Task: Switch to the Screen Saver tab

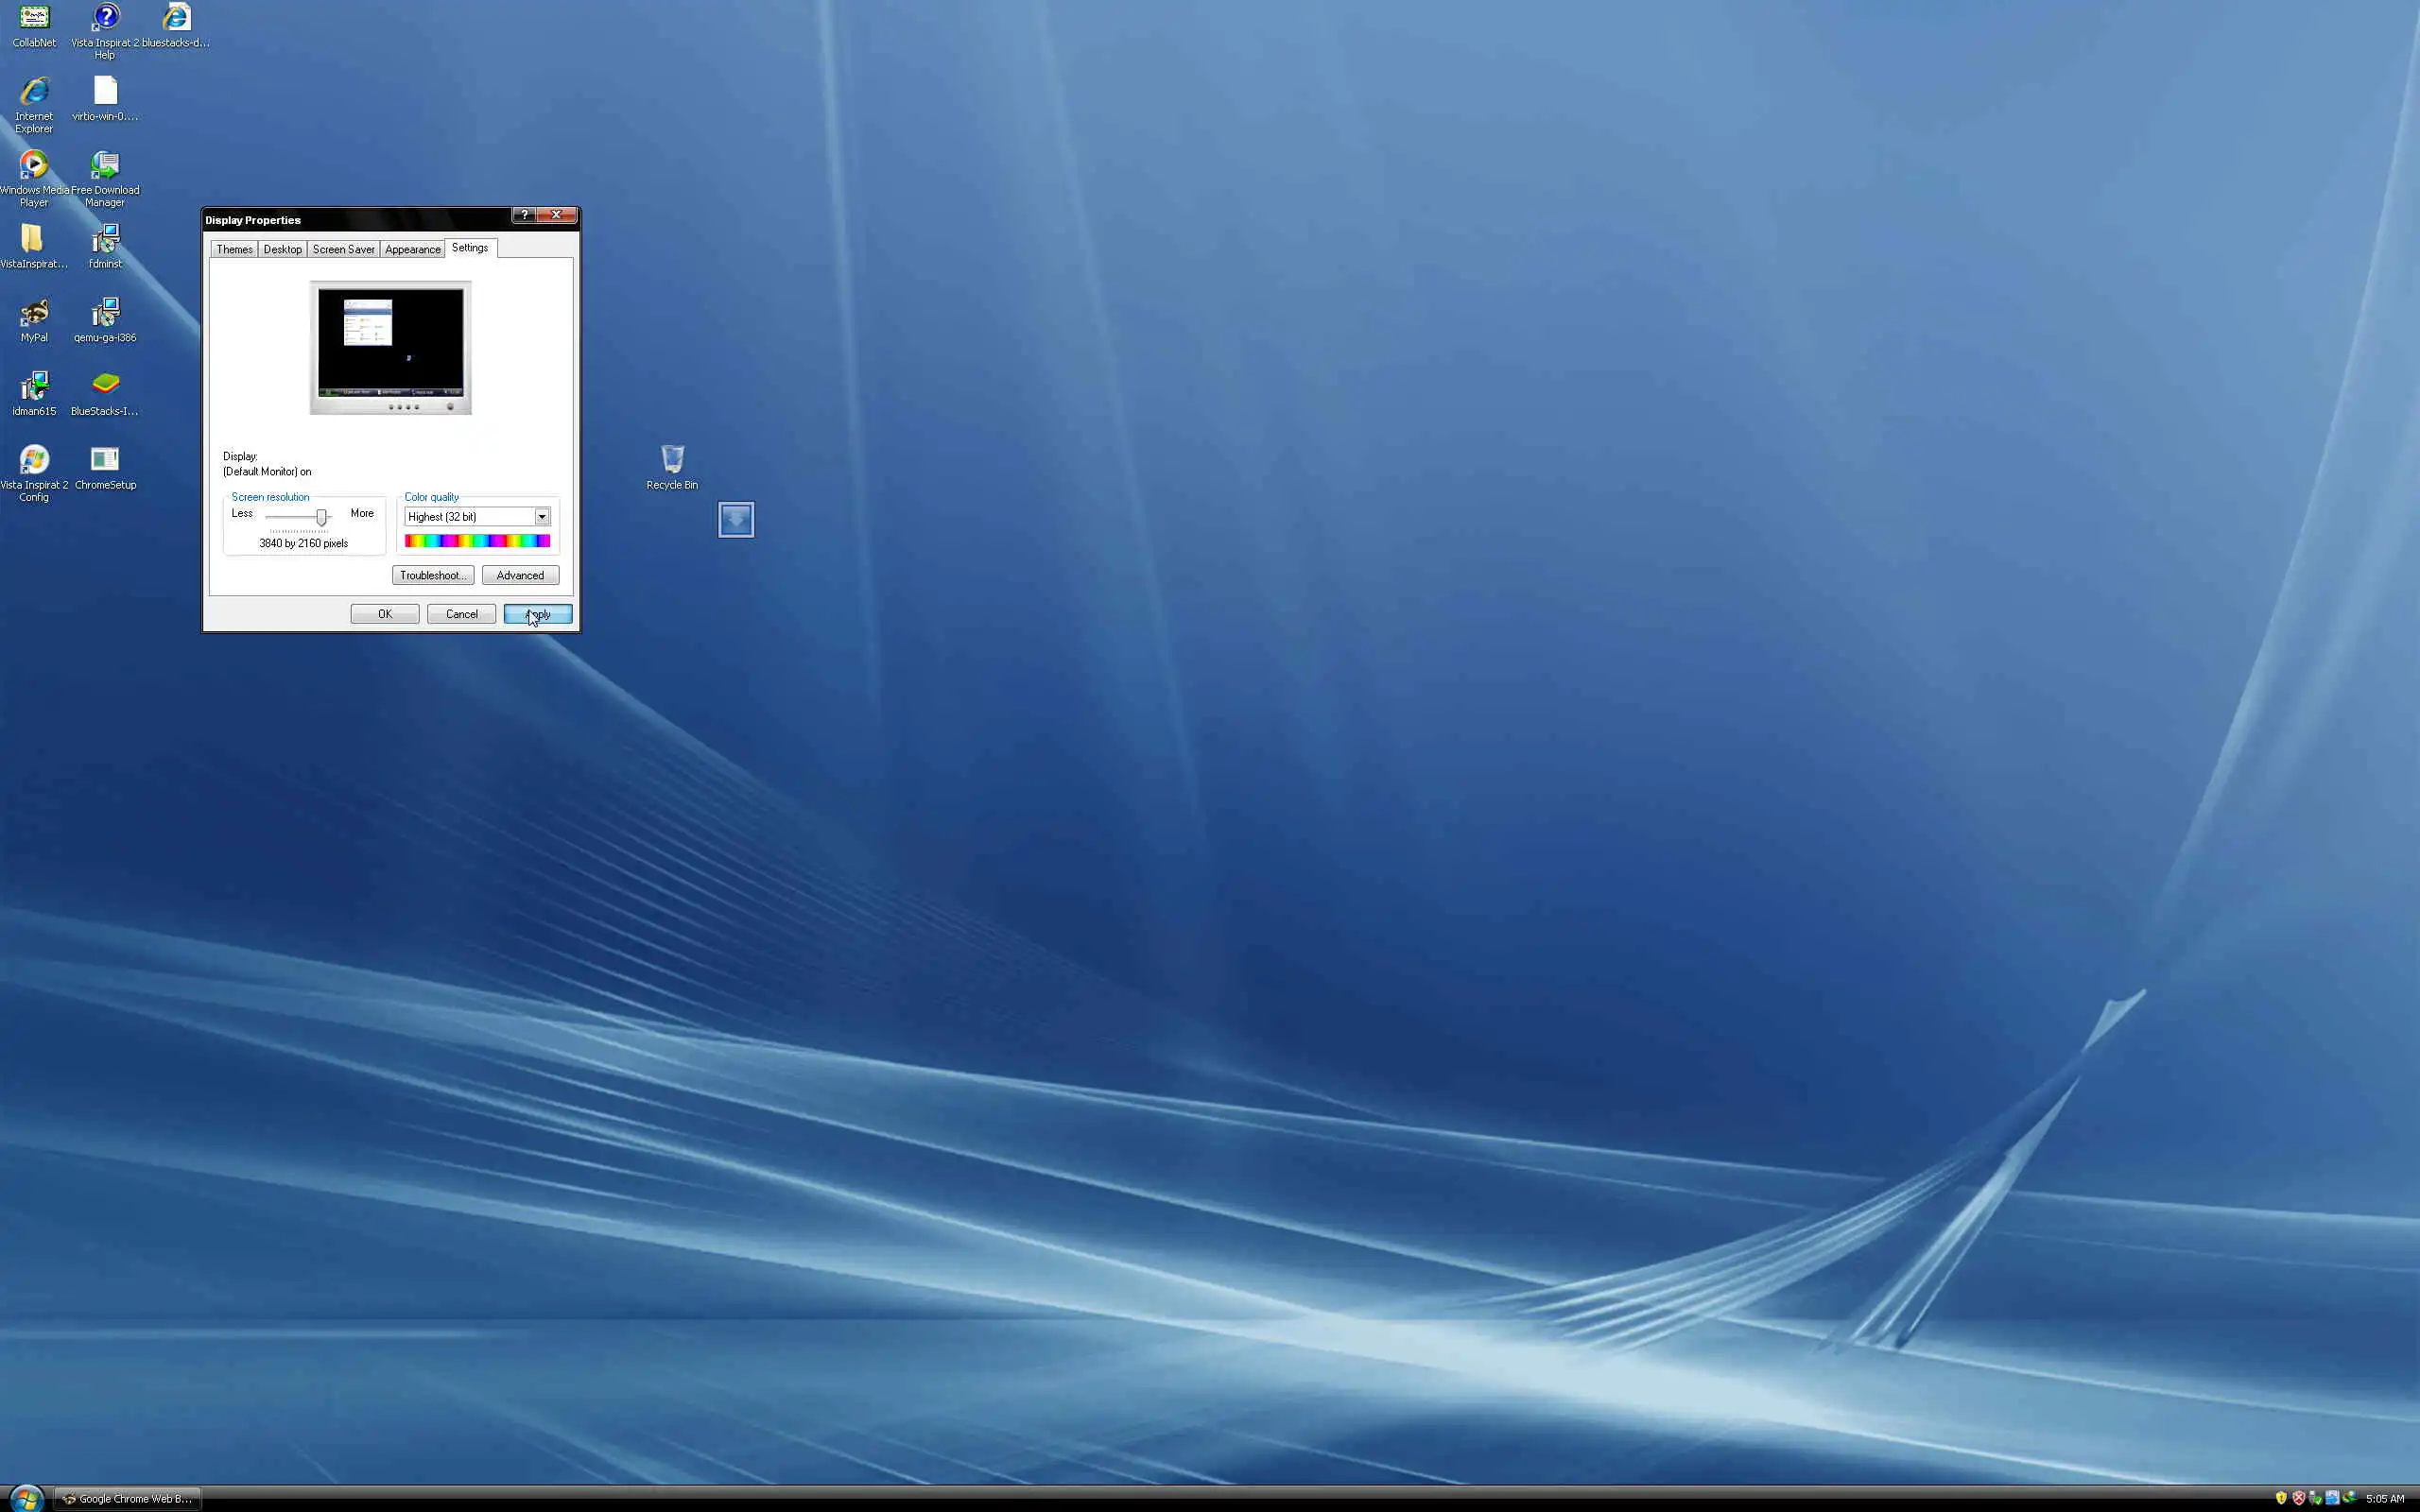Action: pos(343,250)
